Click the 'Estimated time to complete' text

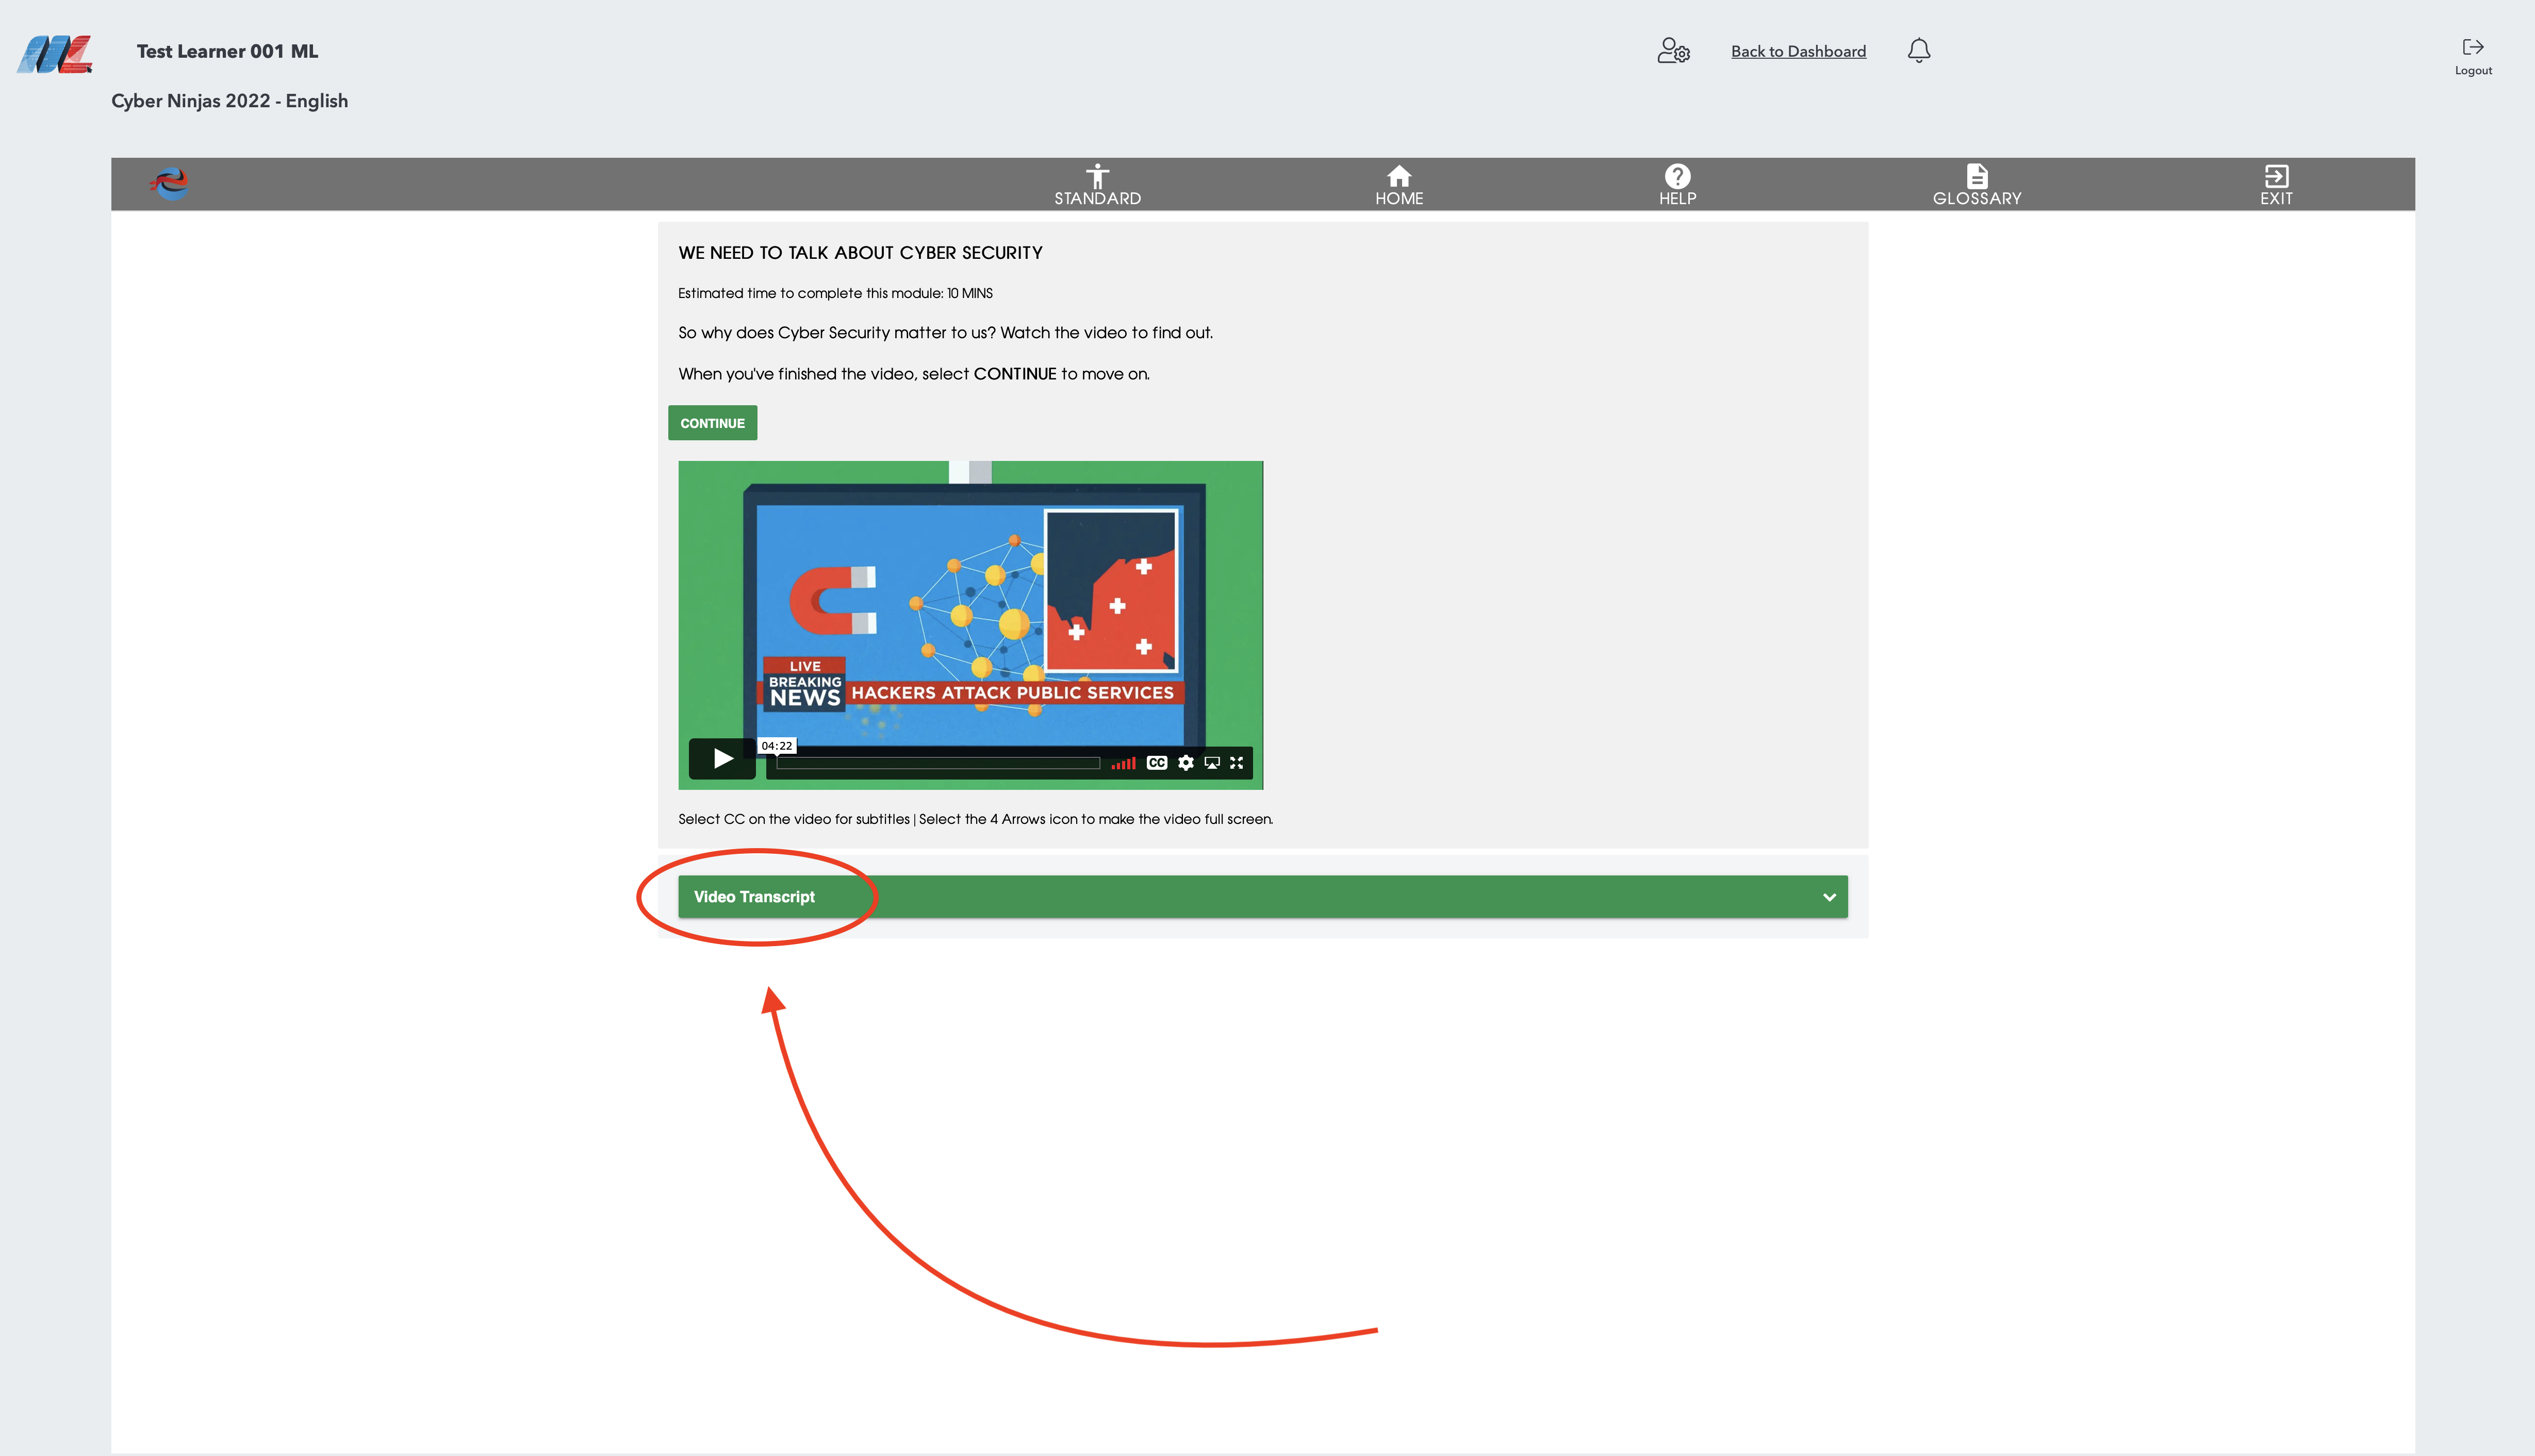coord(835,293)
